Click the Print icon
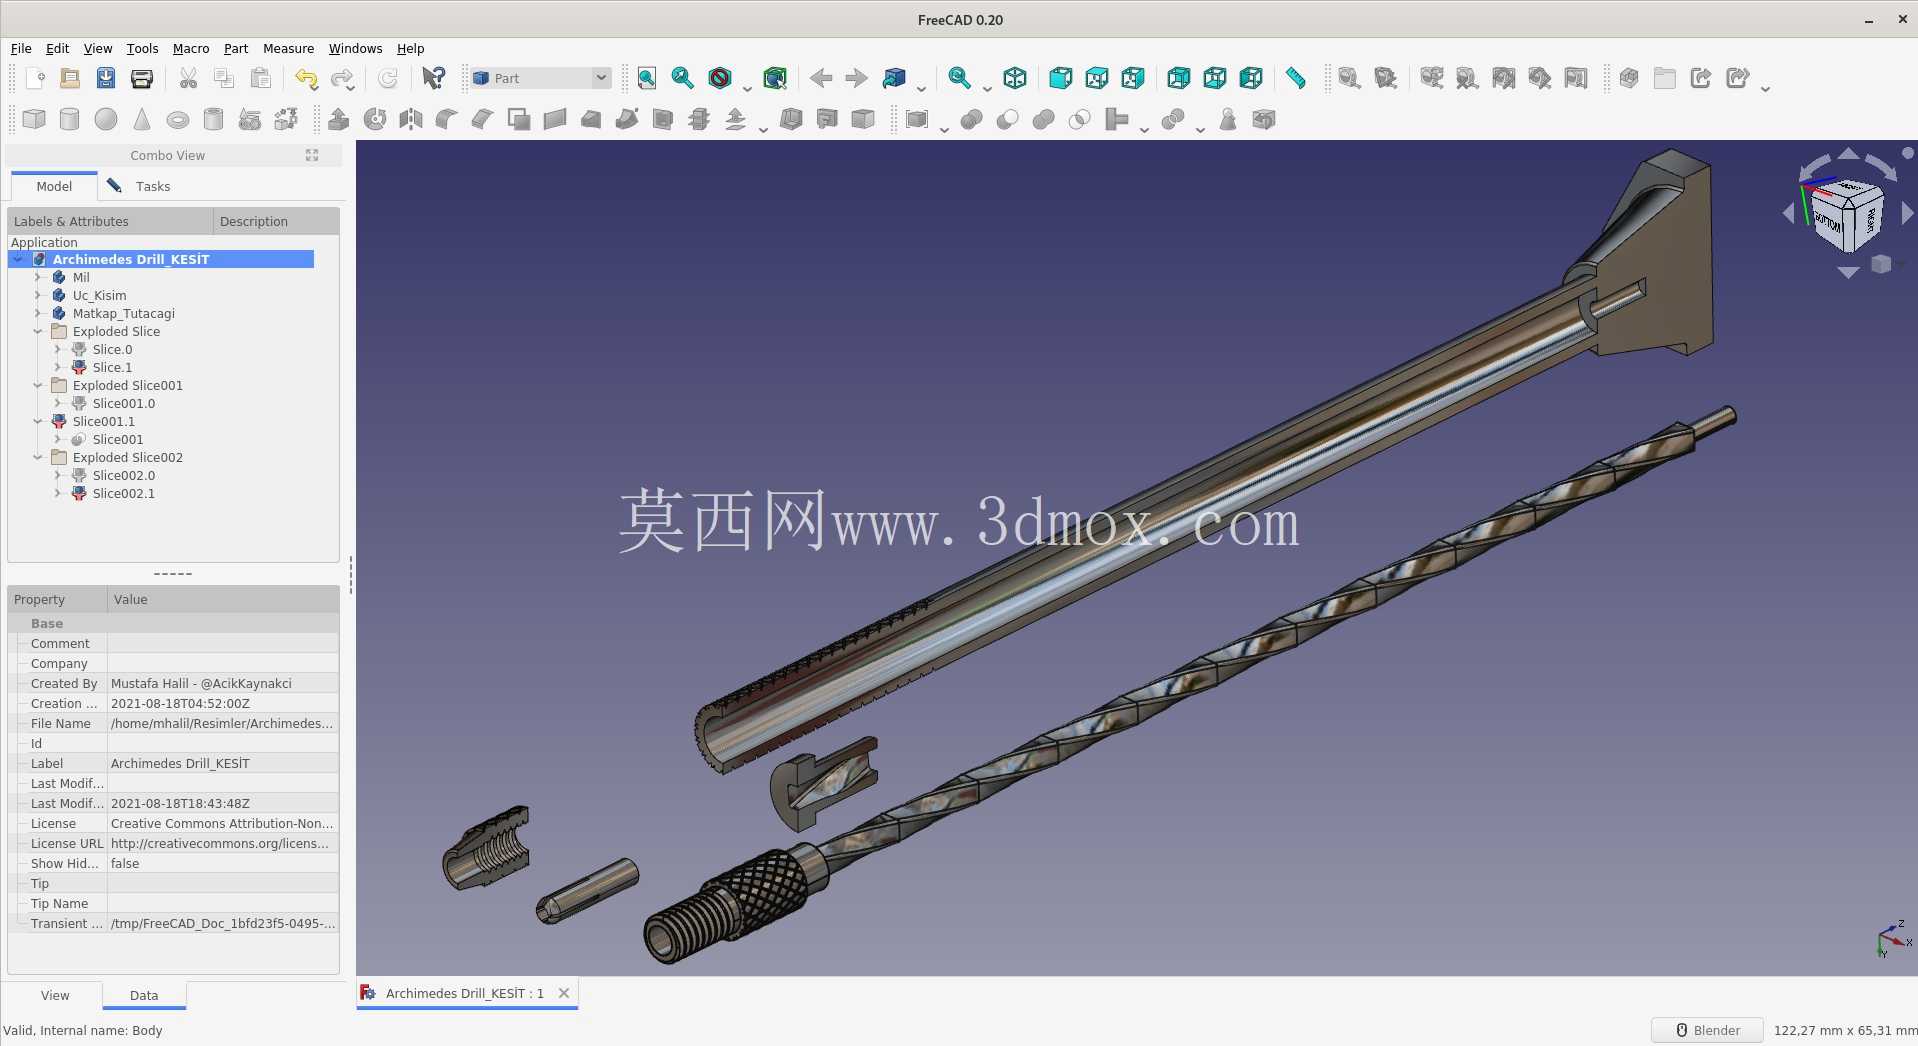1918x1046 pixels. [142, 78]
